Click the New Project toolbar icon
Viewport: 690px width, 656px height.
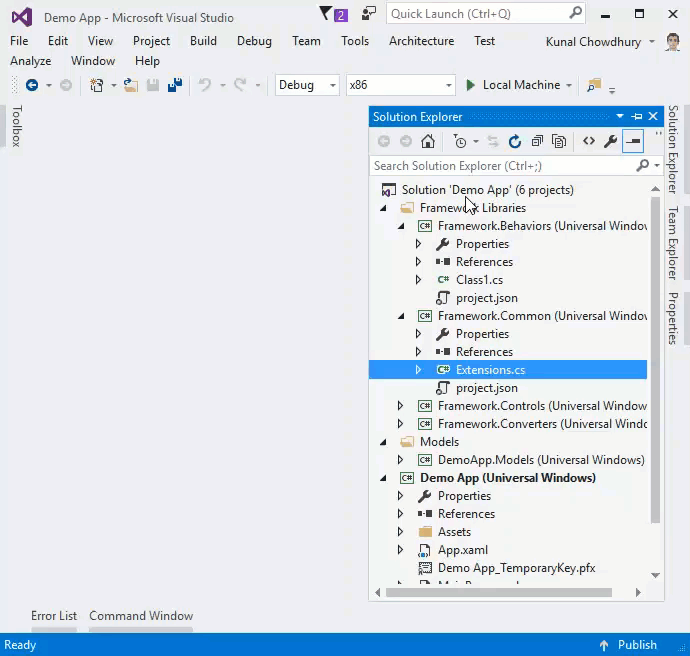pyautogui.click(x=96, y=85)
